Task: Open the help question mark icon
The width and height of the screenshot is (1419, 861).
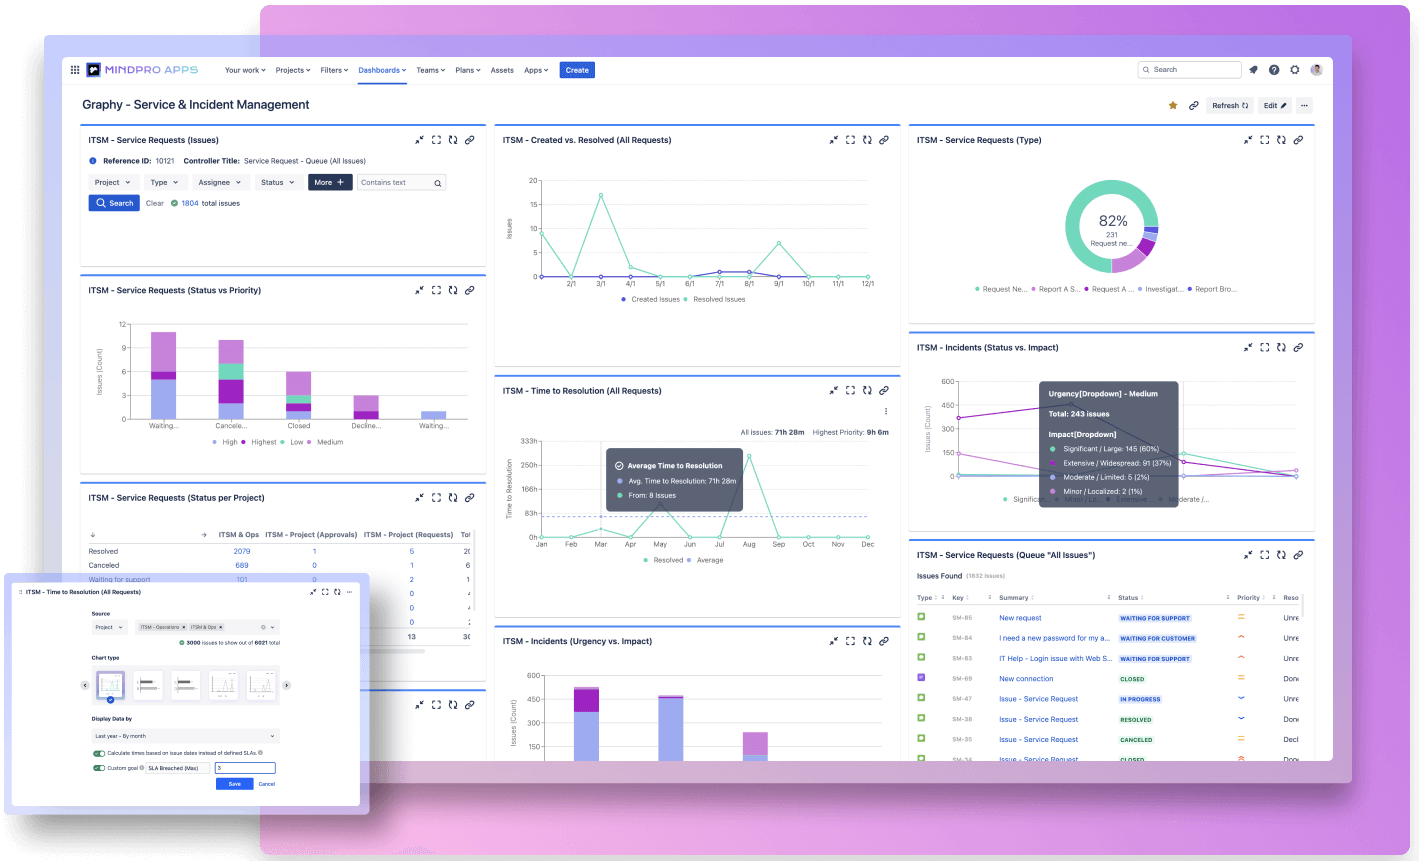Action: [1274, 70]
